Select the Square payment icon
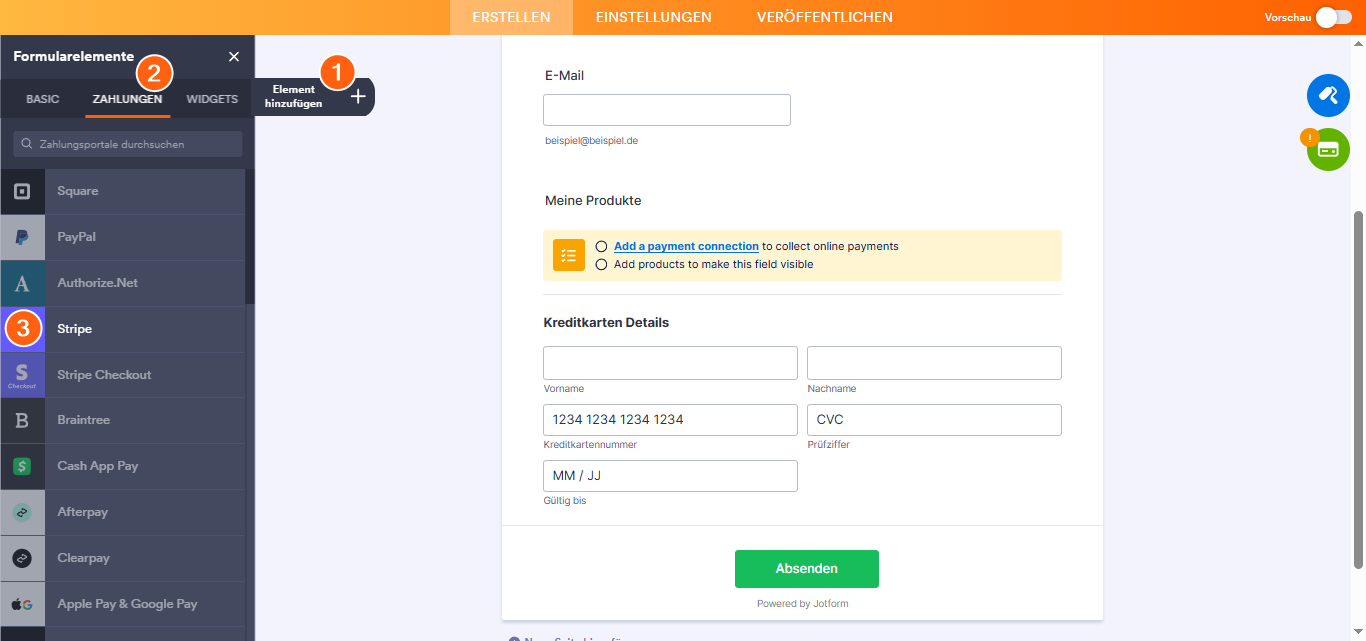Viewport: 1366px width, 641px height. pos(22,191)
